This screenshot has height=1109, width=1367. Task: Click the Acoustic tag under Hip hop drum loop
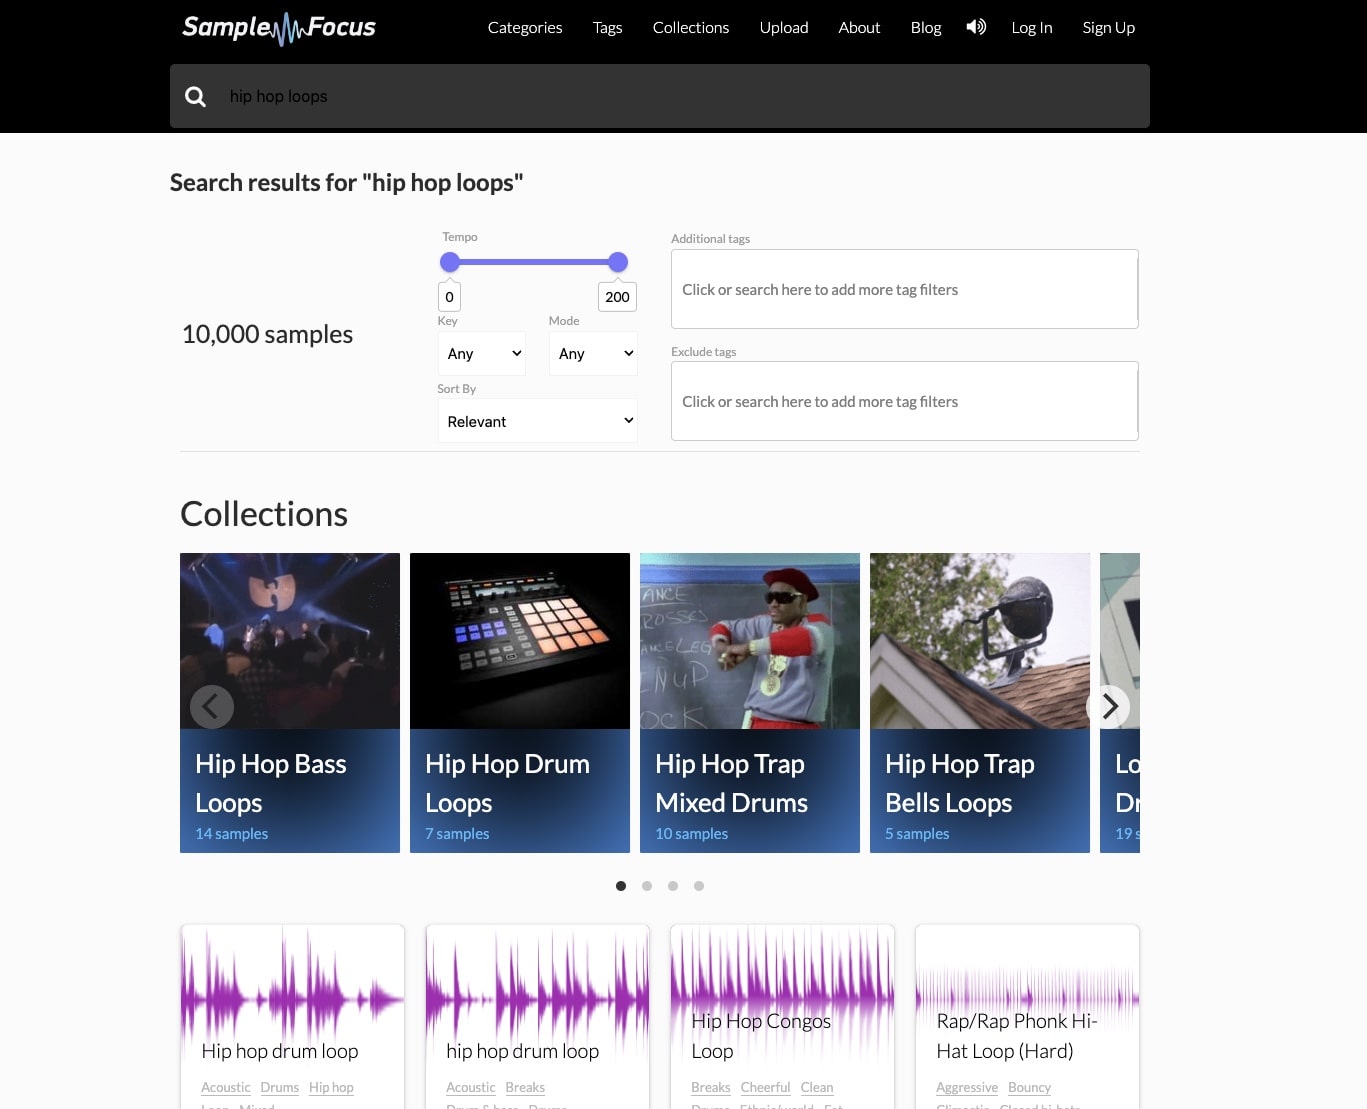tap(225, 1087)
